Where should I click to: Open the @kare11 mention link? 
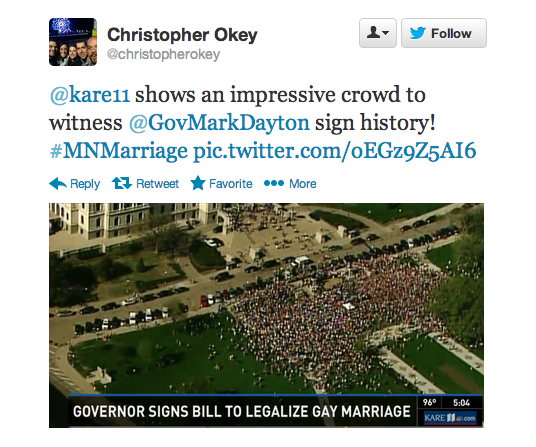[x=90, y=95]
